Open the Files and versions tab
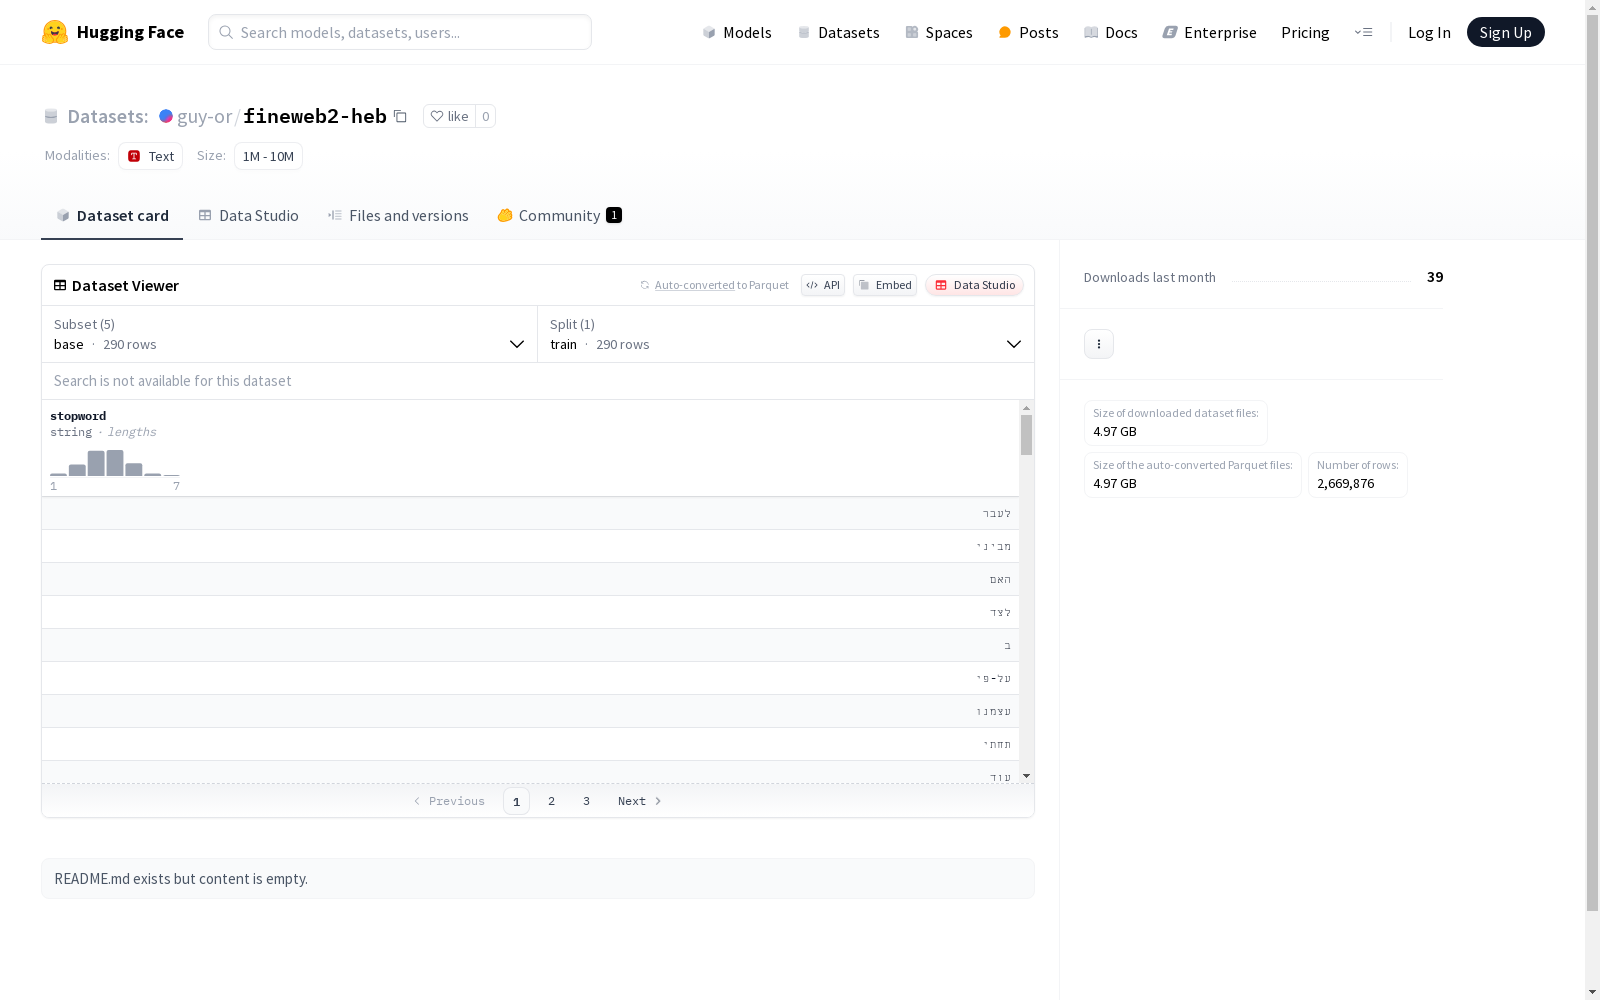Screen dimensions: 1600x1000 (398, 215)
